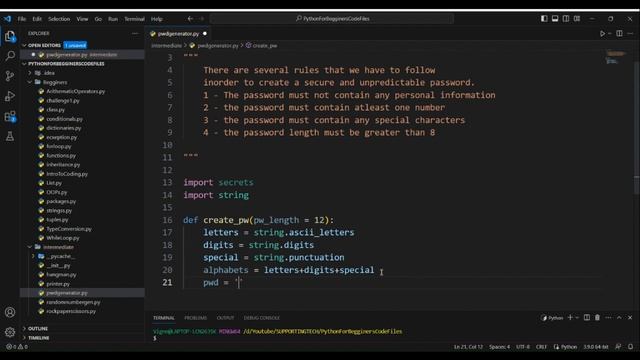The image size is (640, 360).
Task: Collapse the PYTHONFORBEGGINERSCODEFILES root folder
Action: 24,64
